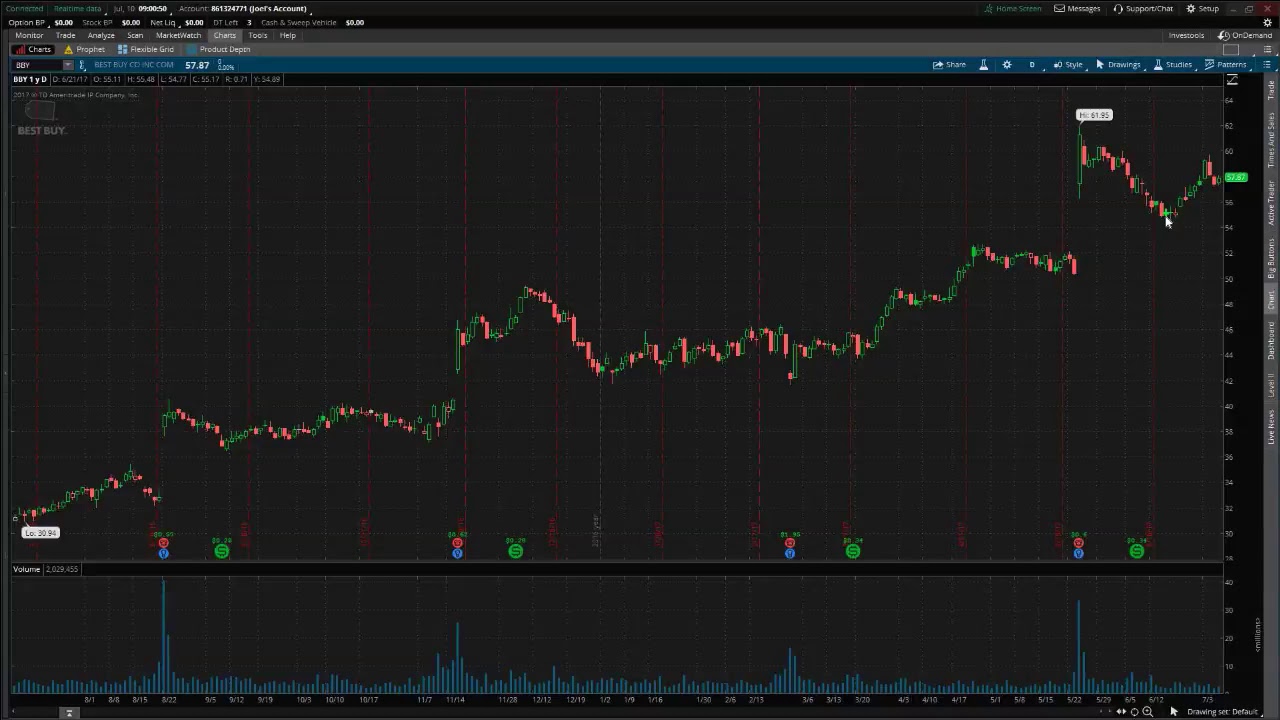The width and height of the screenshot is (1280, 720).
Task: Click the Realtime data status
Action: [x=77, y=8]
